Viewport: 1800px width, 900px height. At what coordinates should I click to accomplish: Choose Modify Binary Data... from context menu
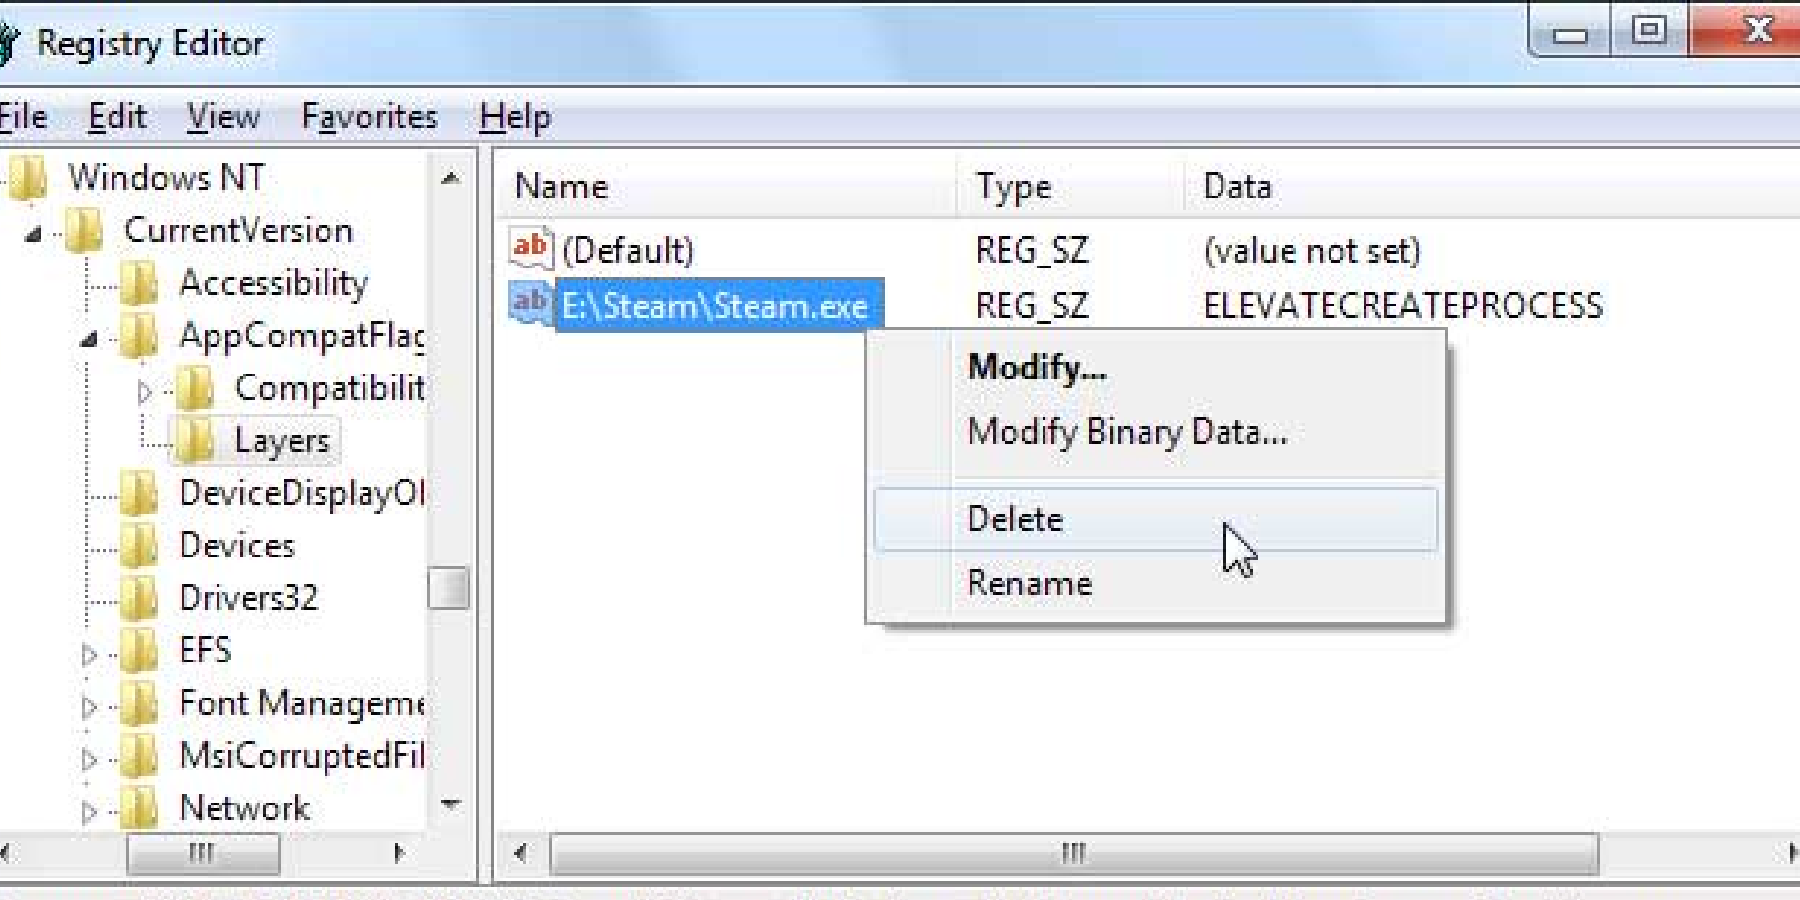[1156, 432]
